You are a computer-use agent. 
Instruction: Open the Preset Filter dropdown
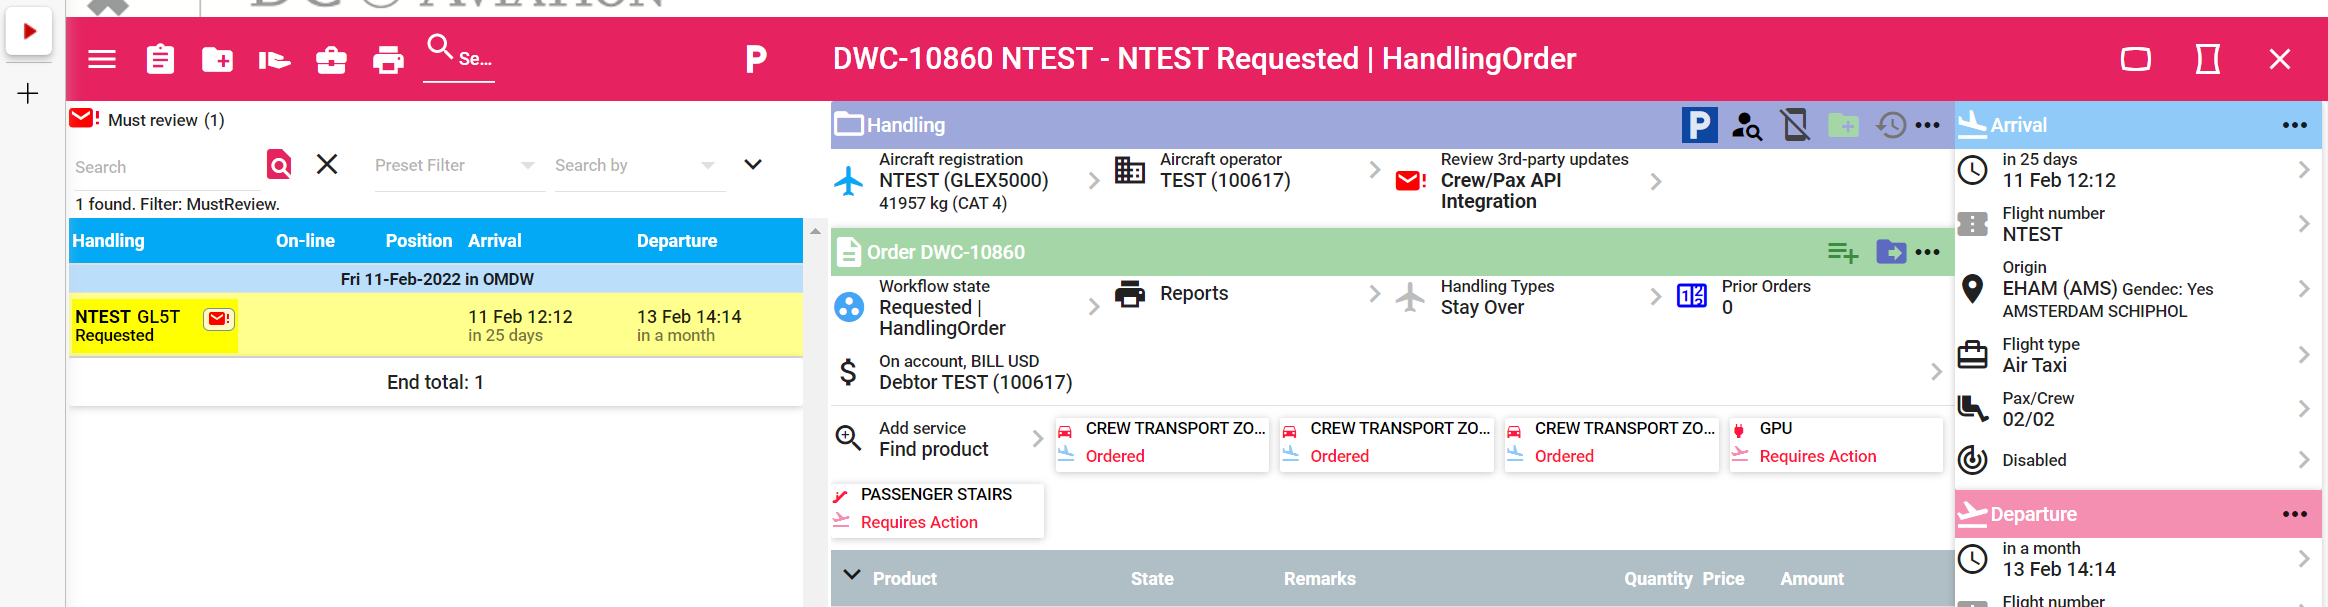455,166
